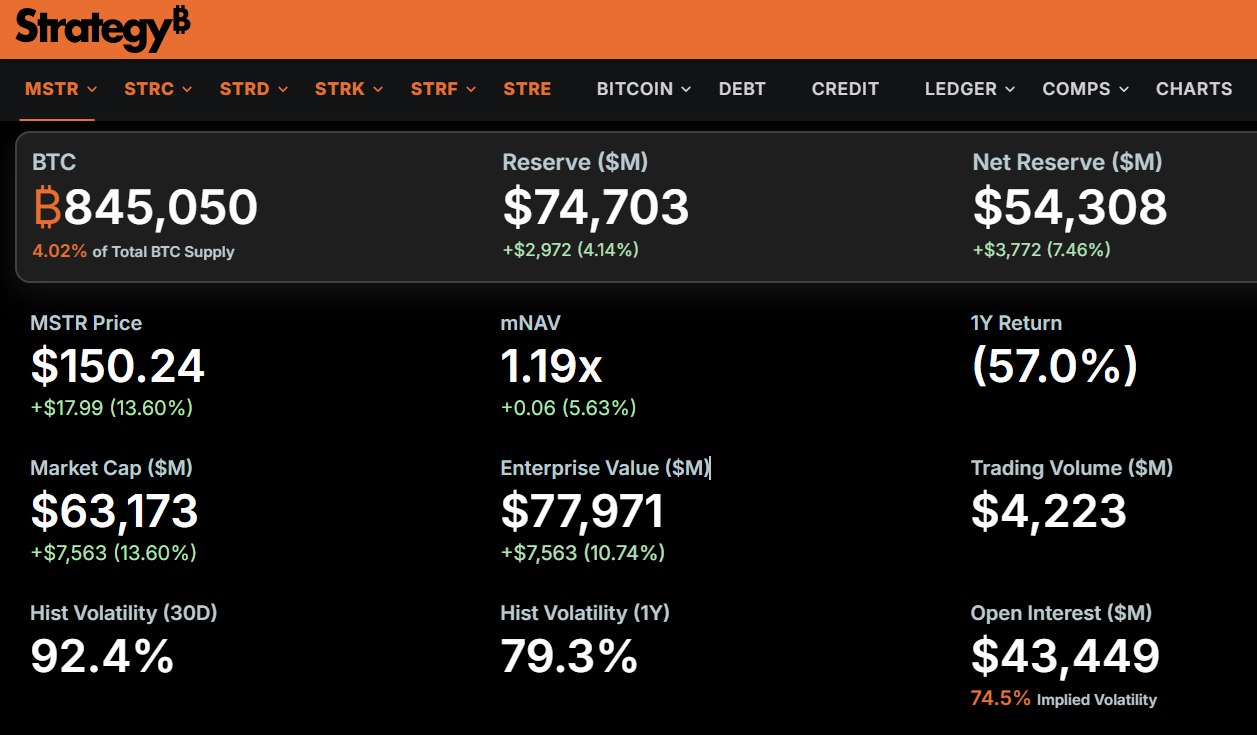Image resolution: width=1257 pixels, height=735 pixels.
Task: Click the +$7,563 (13.60%) market cap change
Action: (114, 553)
